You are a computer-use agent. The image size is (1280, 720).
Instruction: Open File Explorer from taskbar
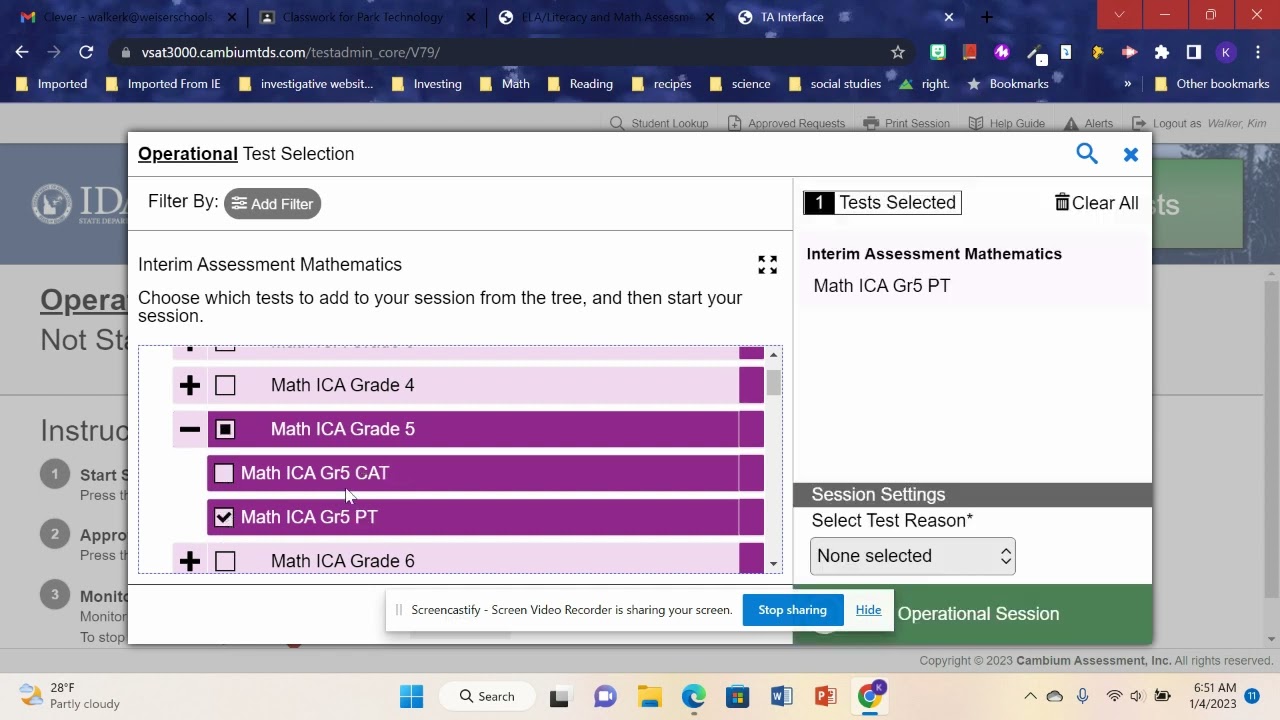click(x=649, y=696)
